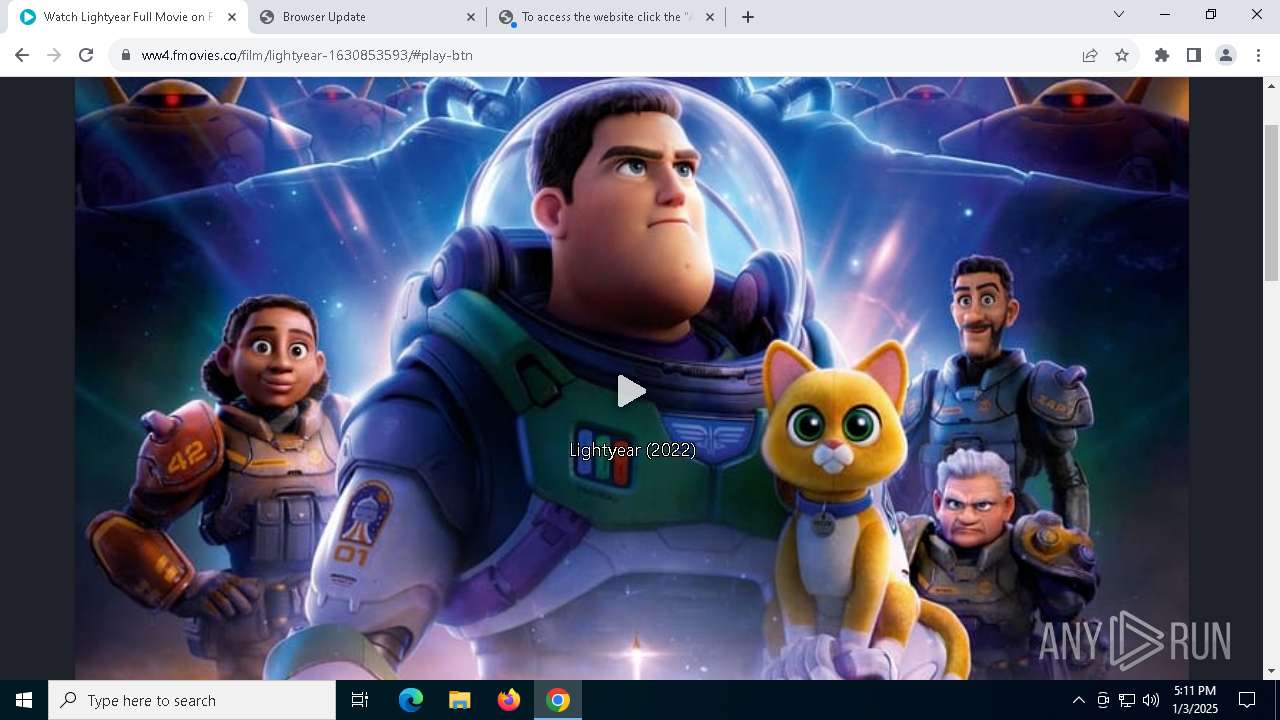Open File Explorer from taskbar
Viewport: 1280px width, 720px height.
click(x=459, y=700)
